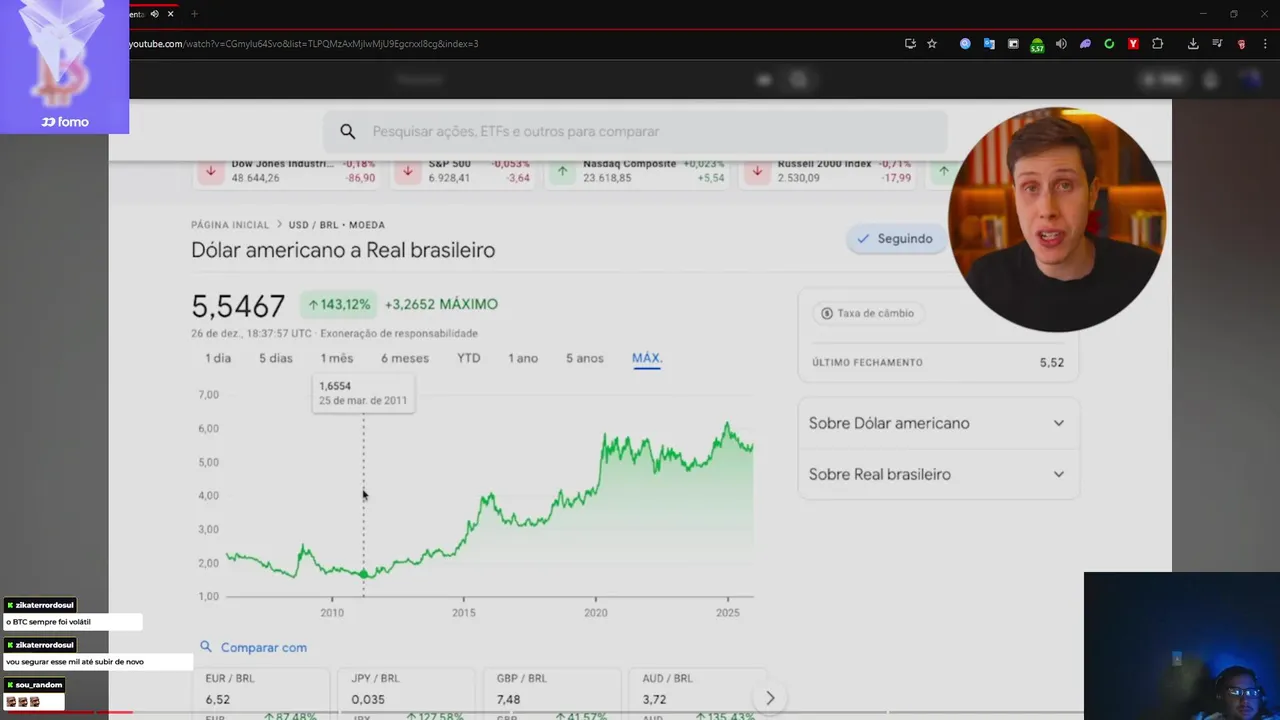The width and height of the screenshot is (1280, 720).
Task: Select the 5 dias chart range
Action: click(x=276, y=358)
